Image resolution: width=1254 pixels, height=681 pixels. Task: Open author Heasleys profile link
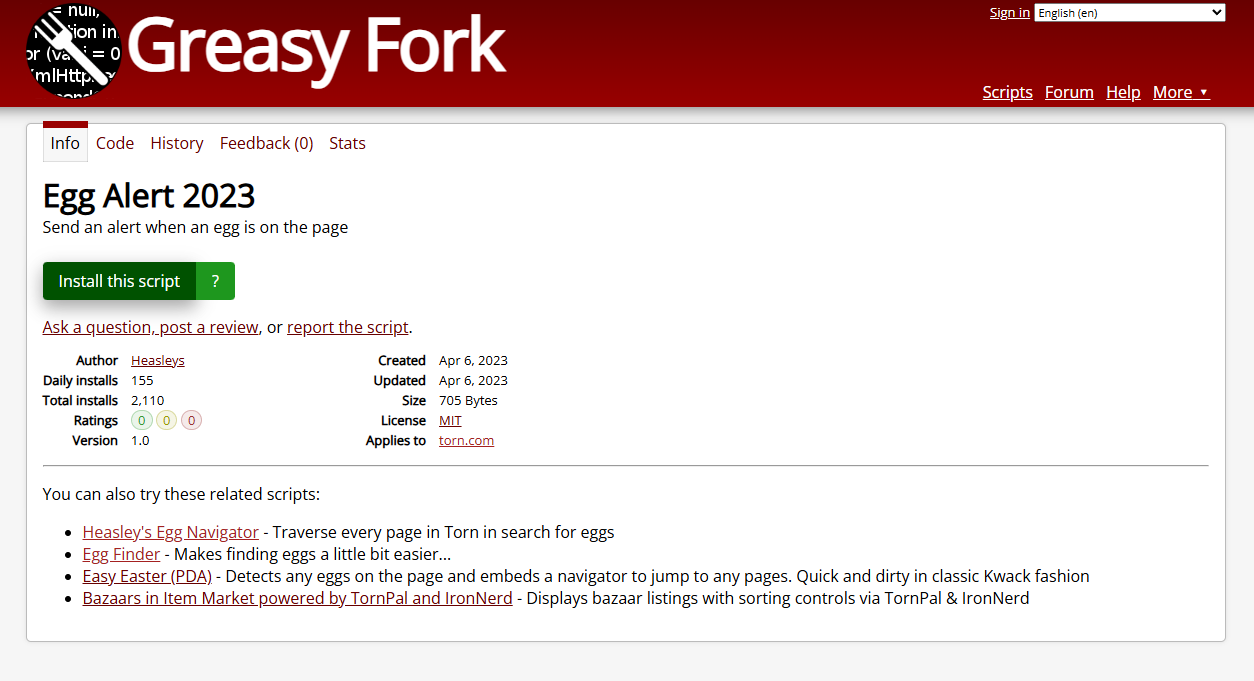point(158,360)
